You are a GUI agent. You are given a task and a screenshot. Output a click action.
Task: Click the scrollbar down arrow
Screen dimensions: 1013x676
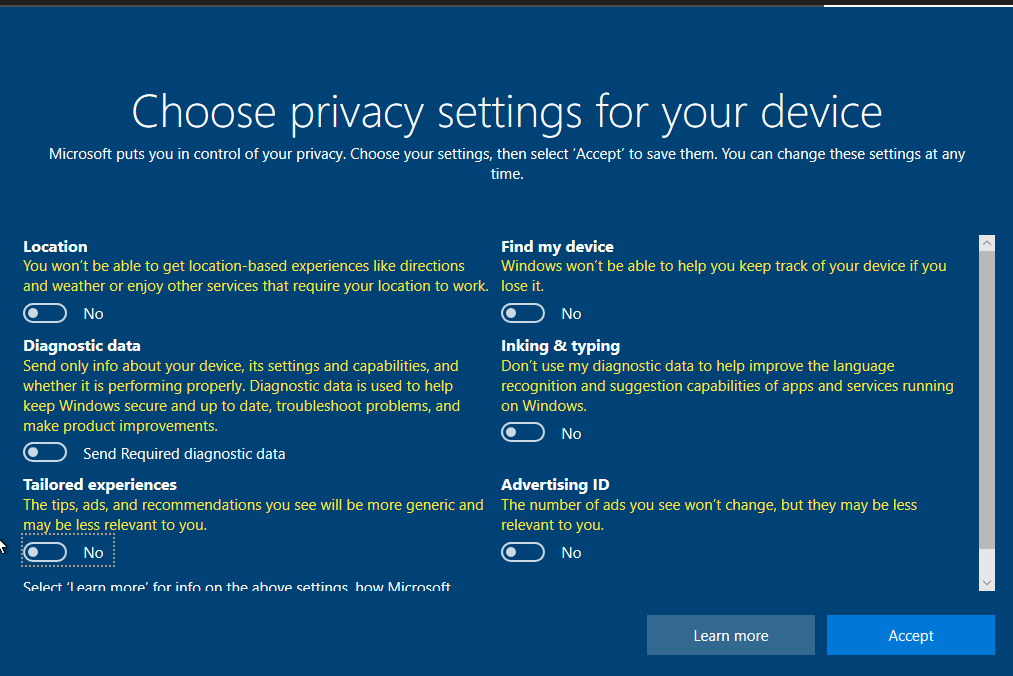click(987, 583)
